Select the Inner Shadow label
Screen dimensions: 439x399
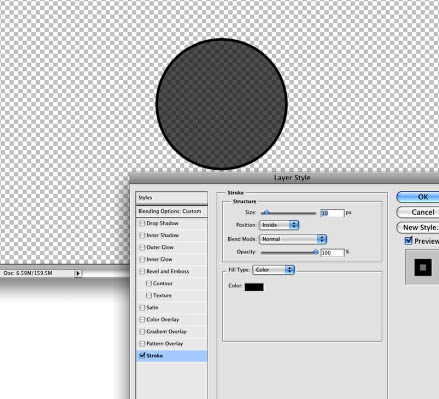(x=163, y=235)
